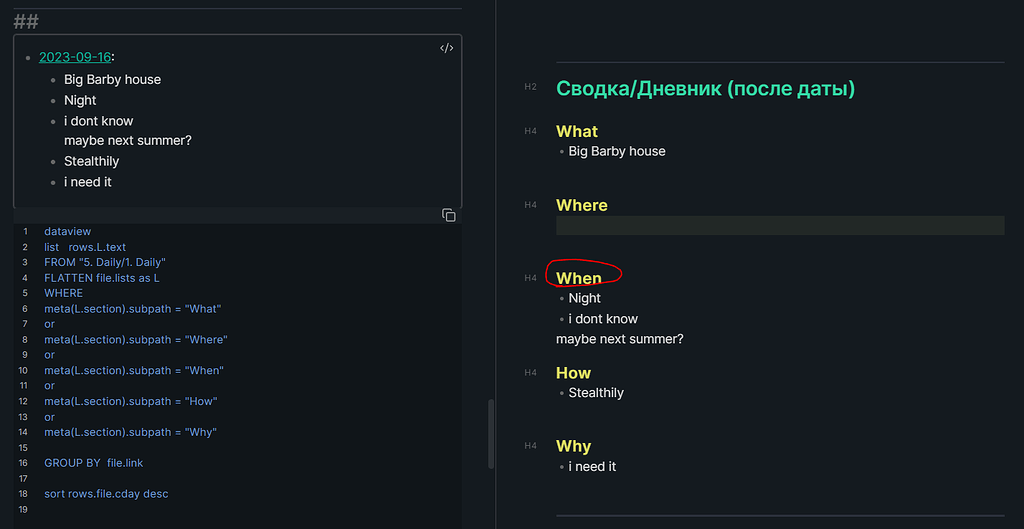Copy the dataview code with copy icon

(x=449, y=216)
